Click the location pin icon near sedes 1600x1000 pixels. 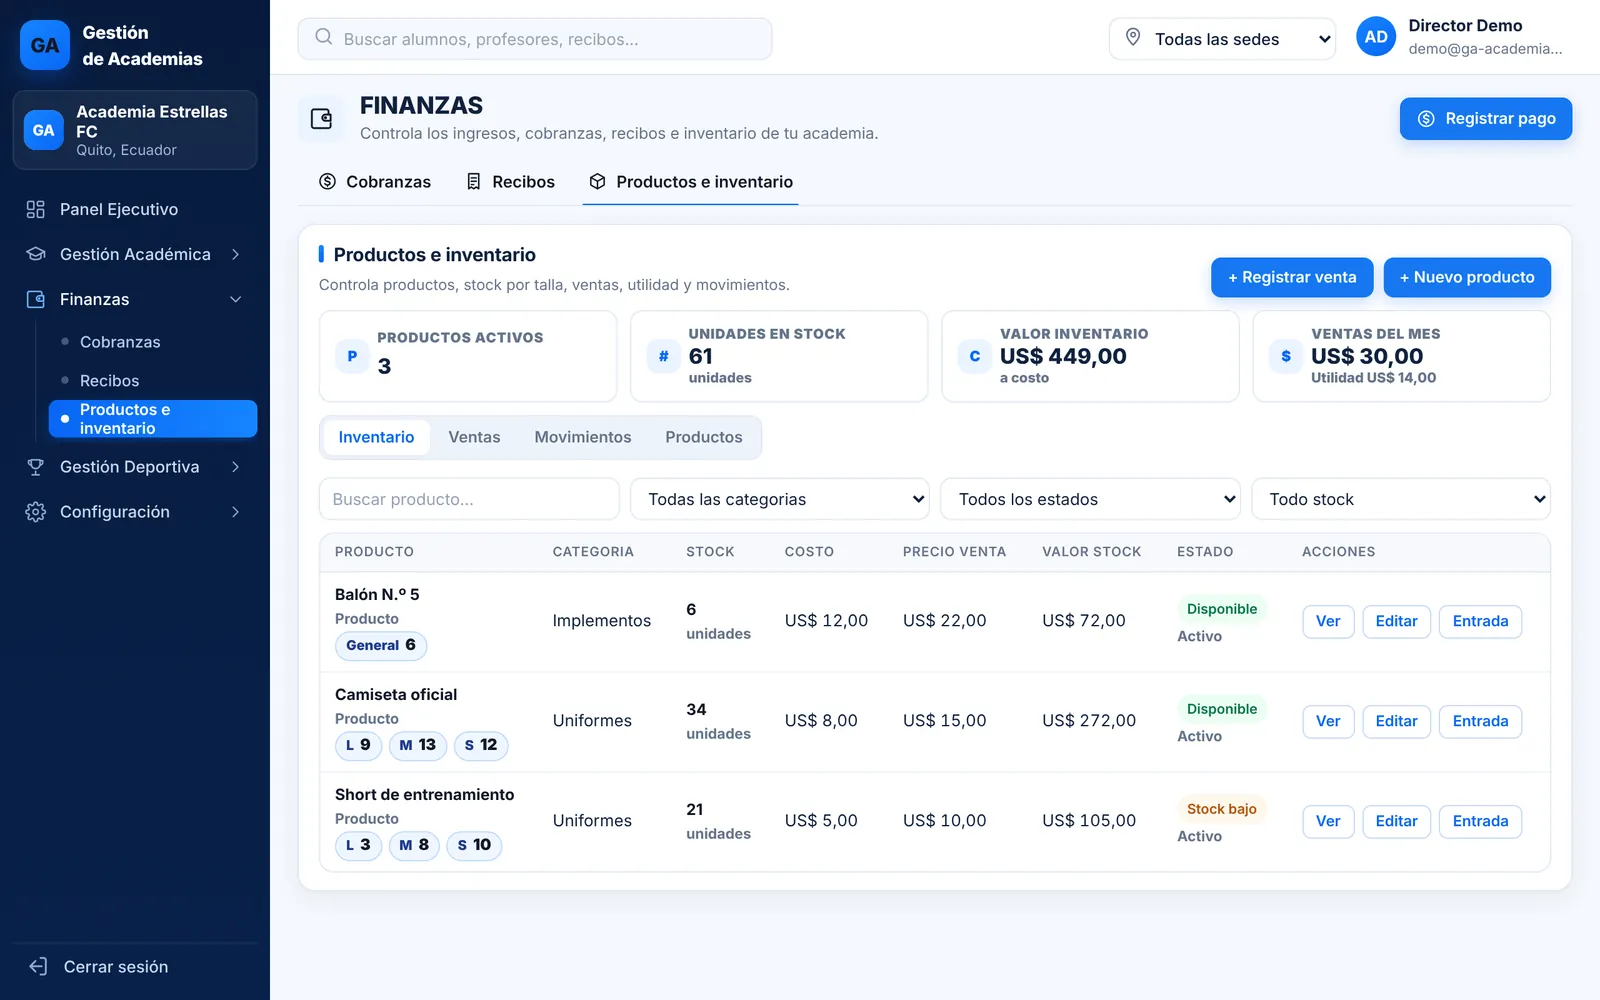click(x=1133, y=38)
